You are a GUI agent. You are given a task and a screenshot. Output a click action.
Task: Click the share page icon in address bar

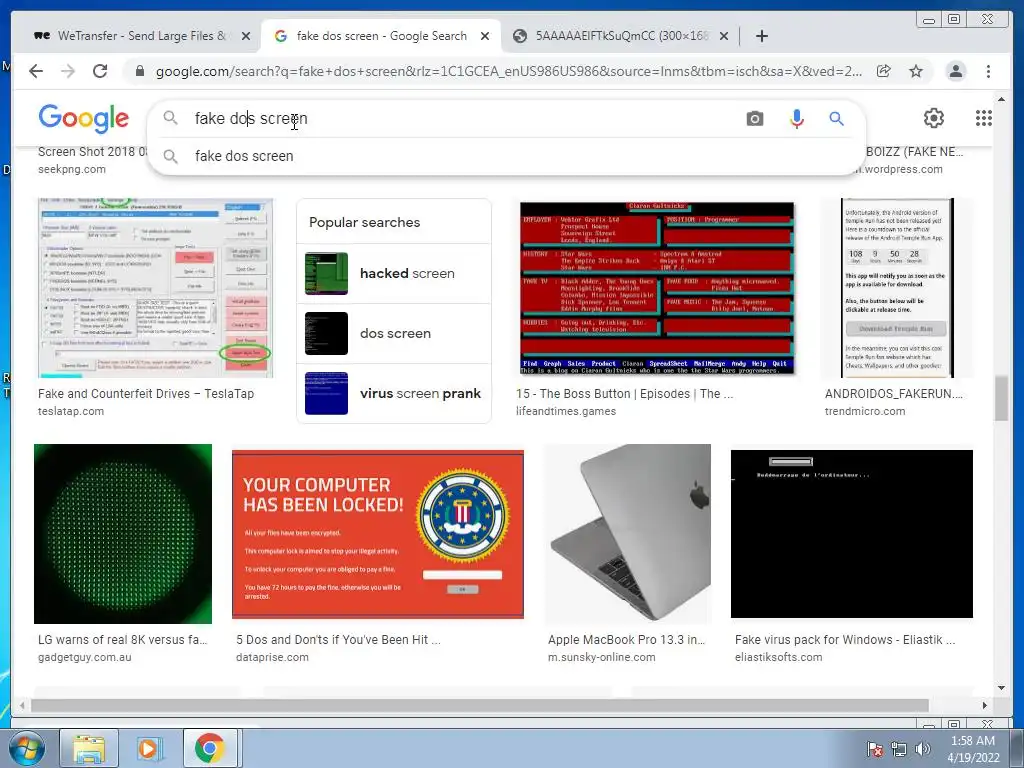click(x=884, y=71)
